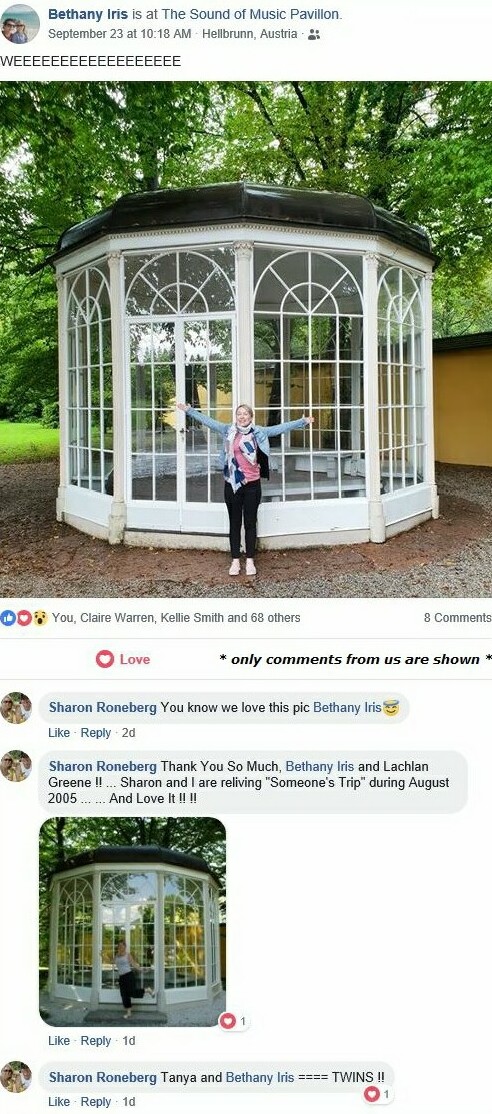The height and width of the screenshot is (1114, 492).
Task: Expand the 8 Comments list
Action: [x=457, y=617]
